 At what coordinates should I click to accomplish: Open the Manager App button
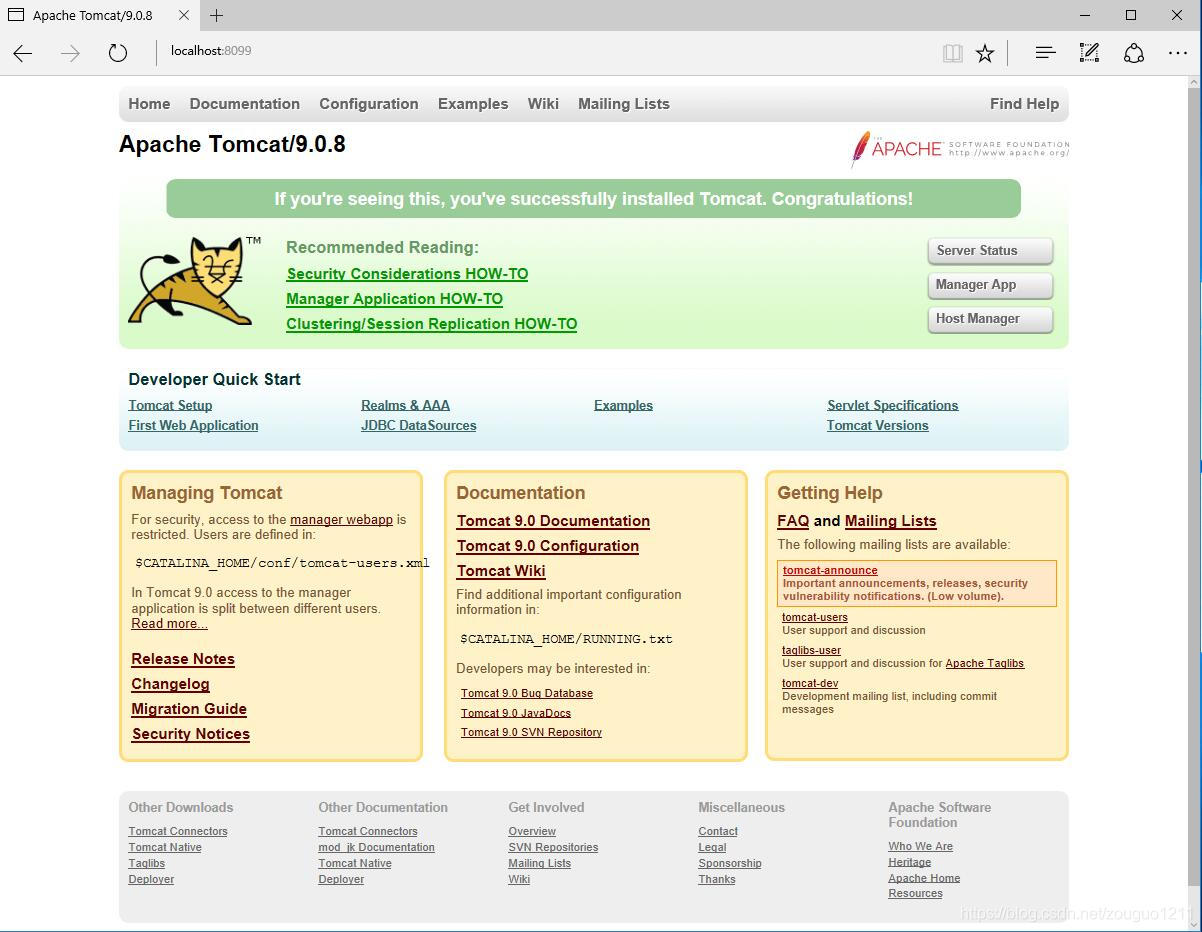pyautogui.click(x=990, y=285)
